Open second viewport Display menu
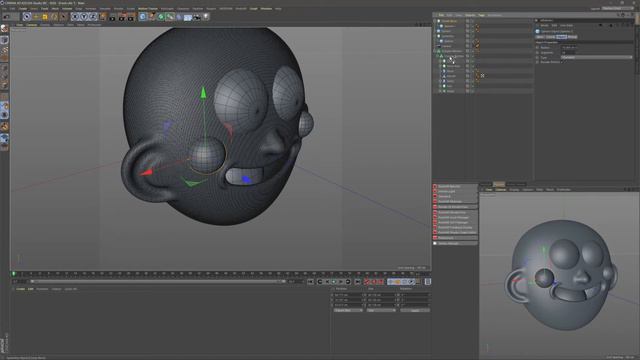Screen dimensions: 640x360 513,189
